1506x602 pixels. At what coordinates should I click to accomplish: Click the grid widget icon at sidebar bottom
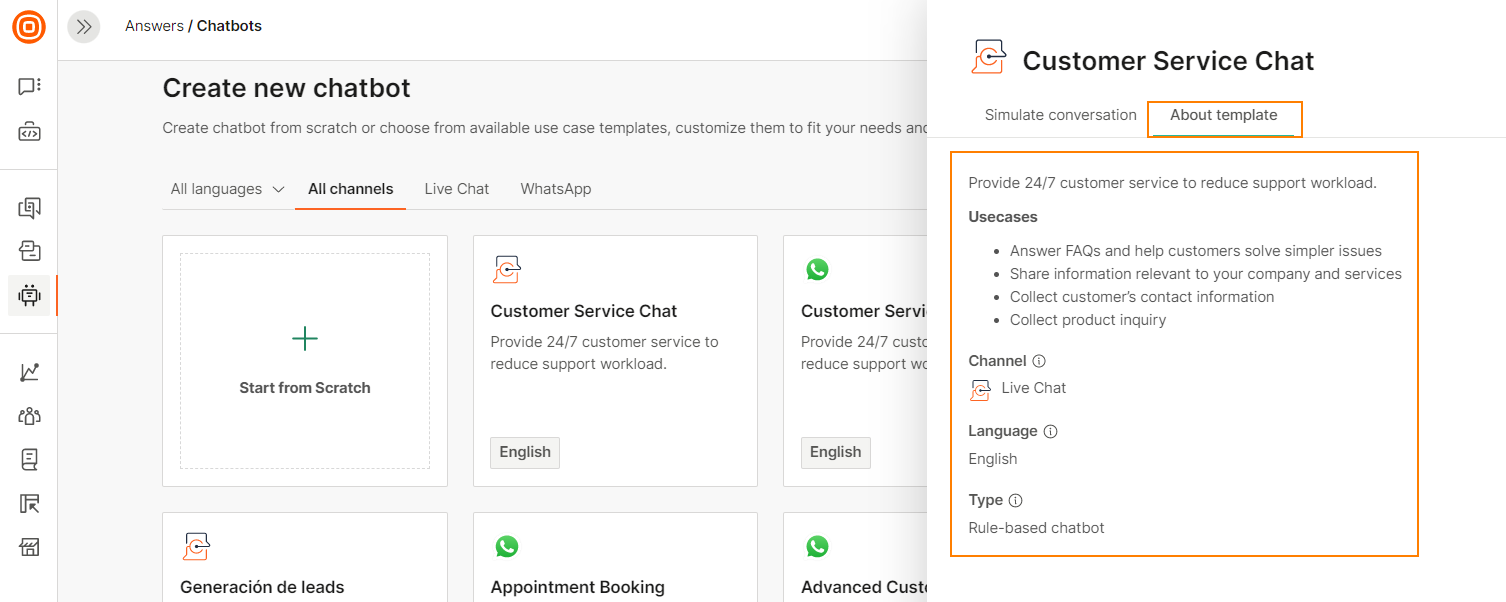[x=29, y=547]
